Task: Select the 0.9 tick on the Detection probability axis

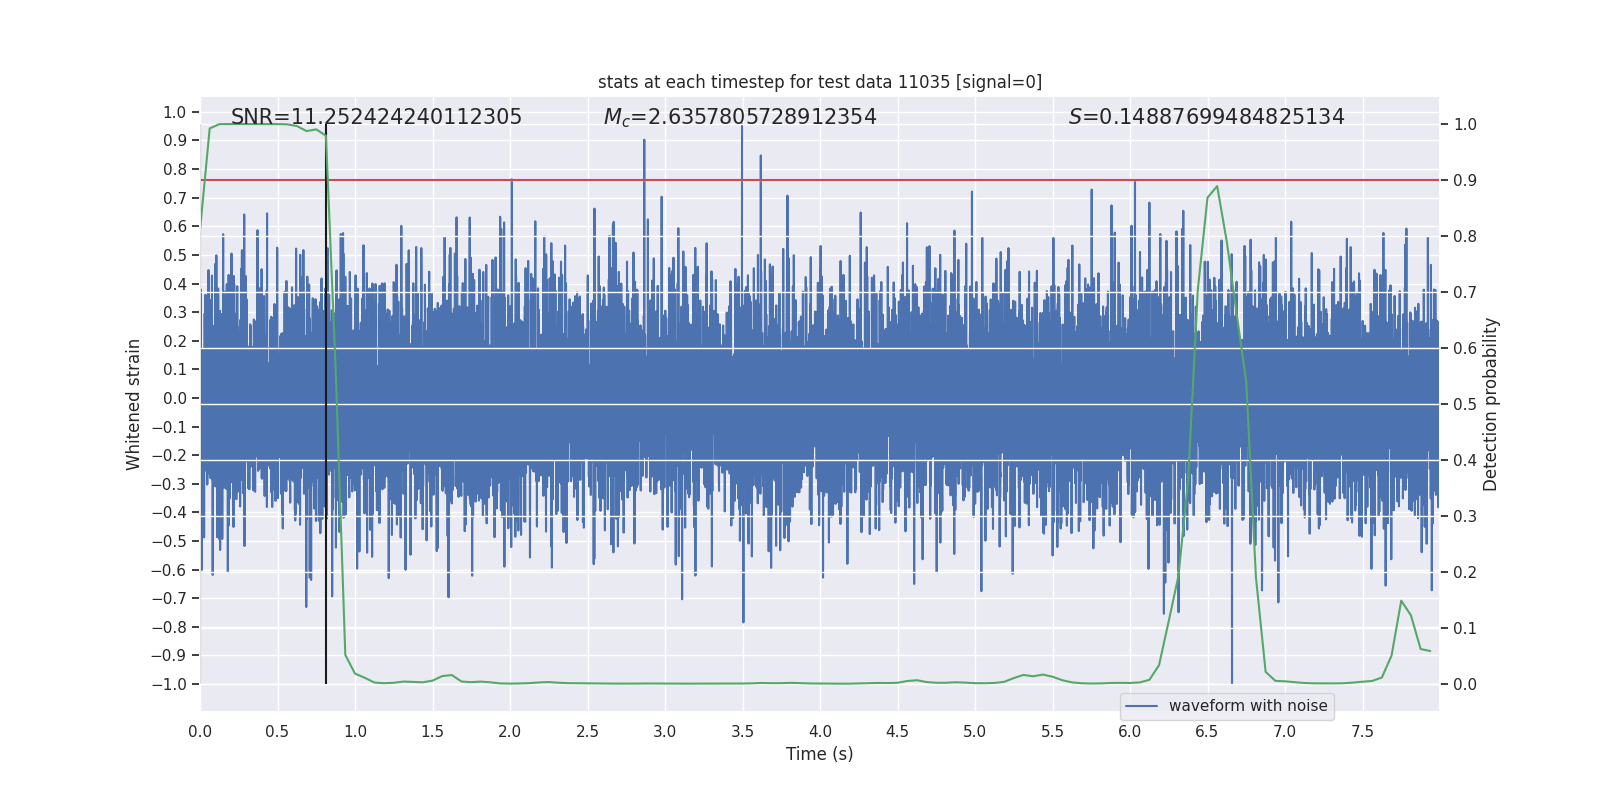Action: click(x=1465, y=181)
